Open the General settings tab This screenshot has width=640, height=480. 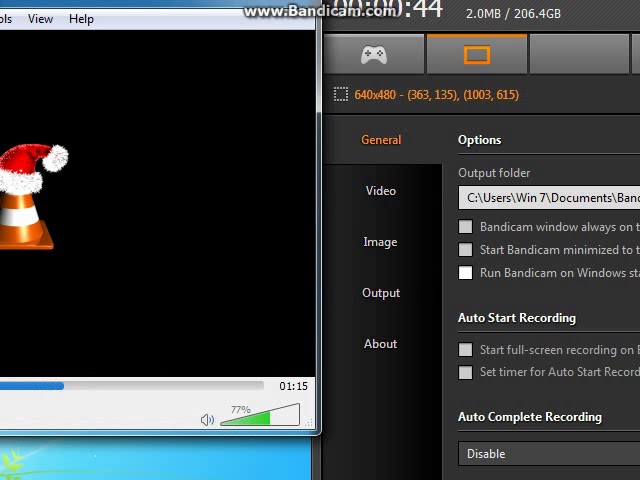[381, 140]
